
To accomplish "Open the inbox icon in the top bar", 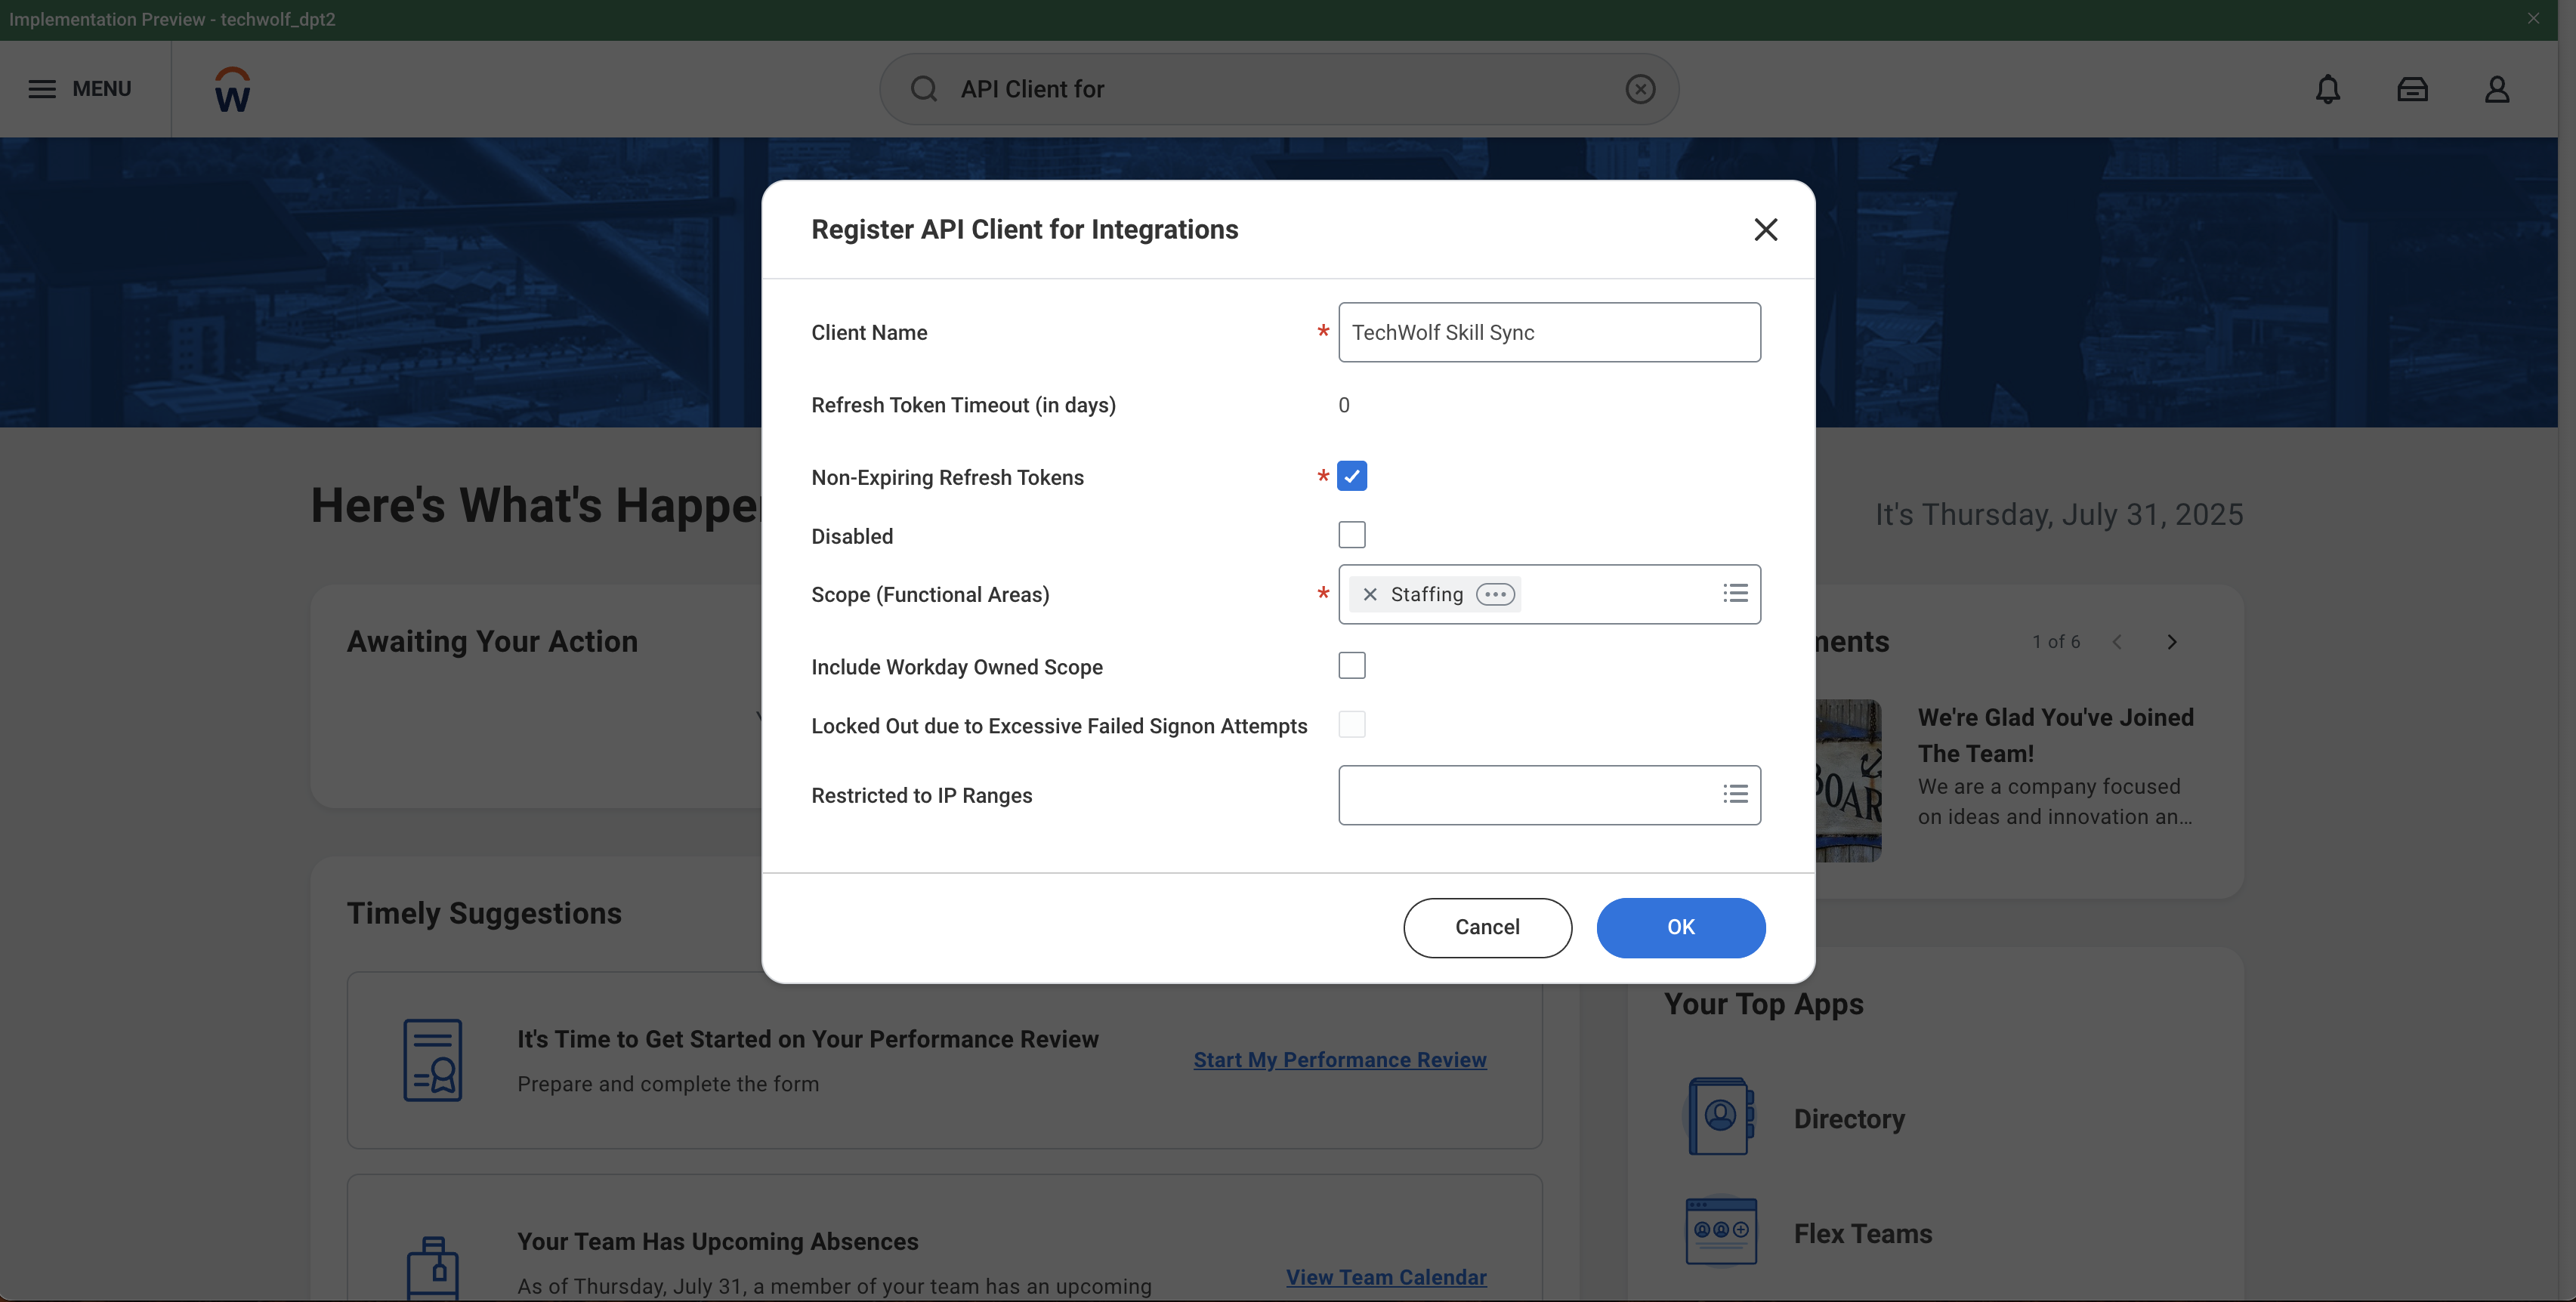I will [2412, 89].
